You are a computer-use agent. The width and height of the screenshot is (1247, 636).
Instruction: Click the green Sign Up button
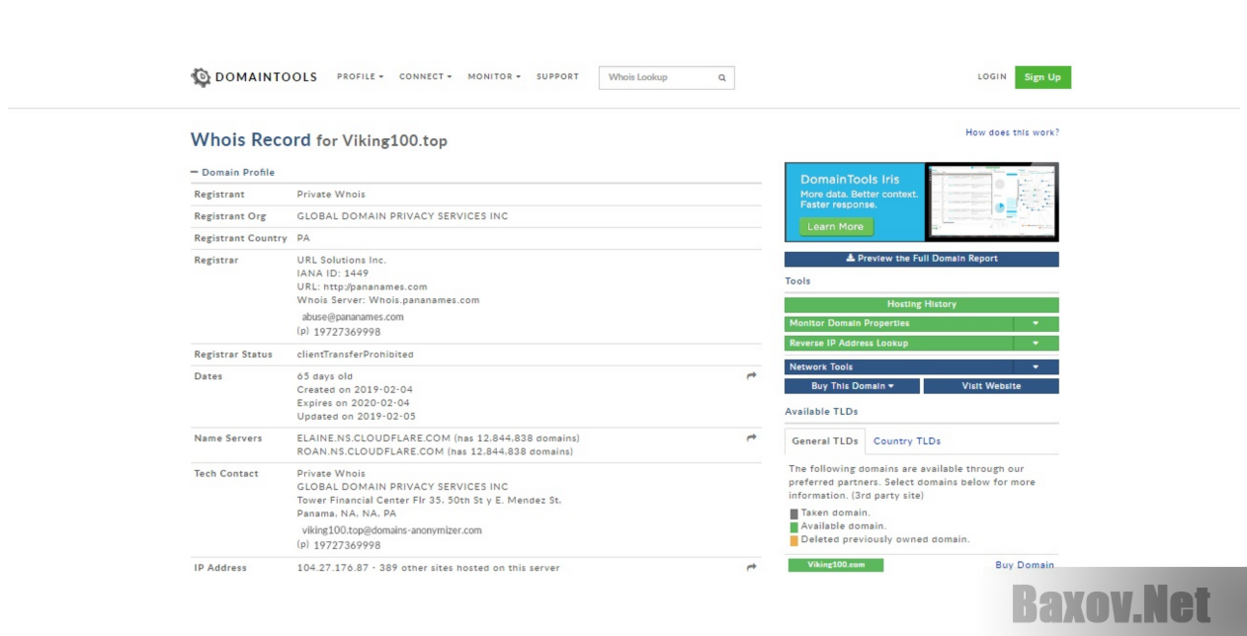pos(1043,77)
